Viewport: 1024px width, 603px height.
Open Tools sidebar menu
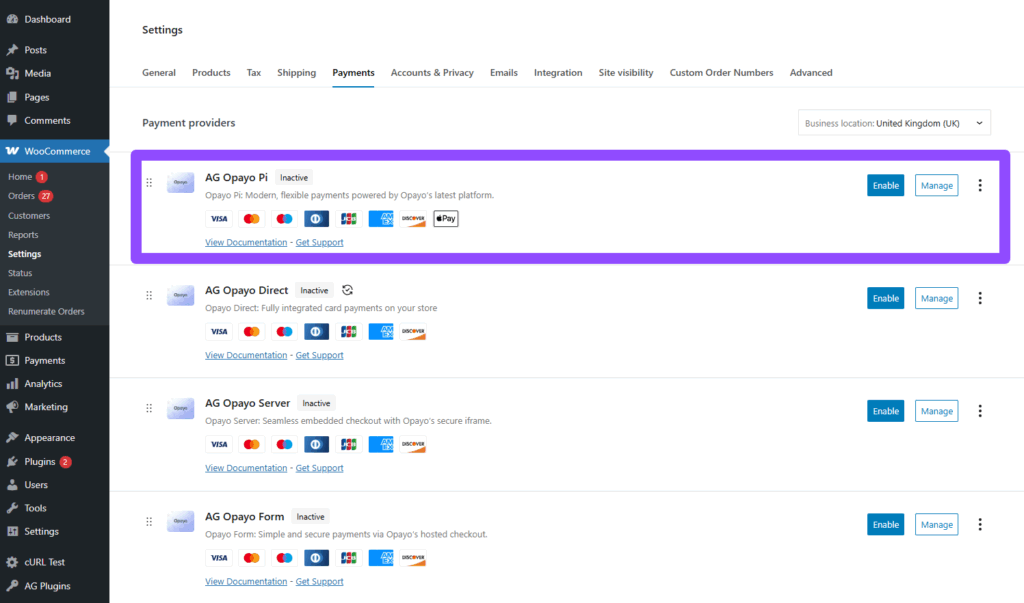point(35,508)
